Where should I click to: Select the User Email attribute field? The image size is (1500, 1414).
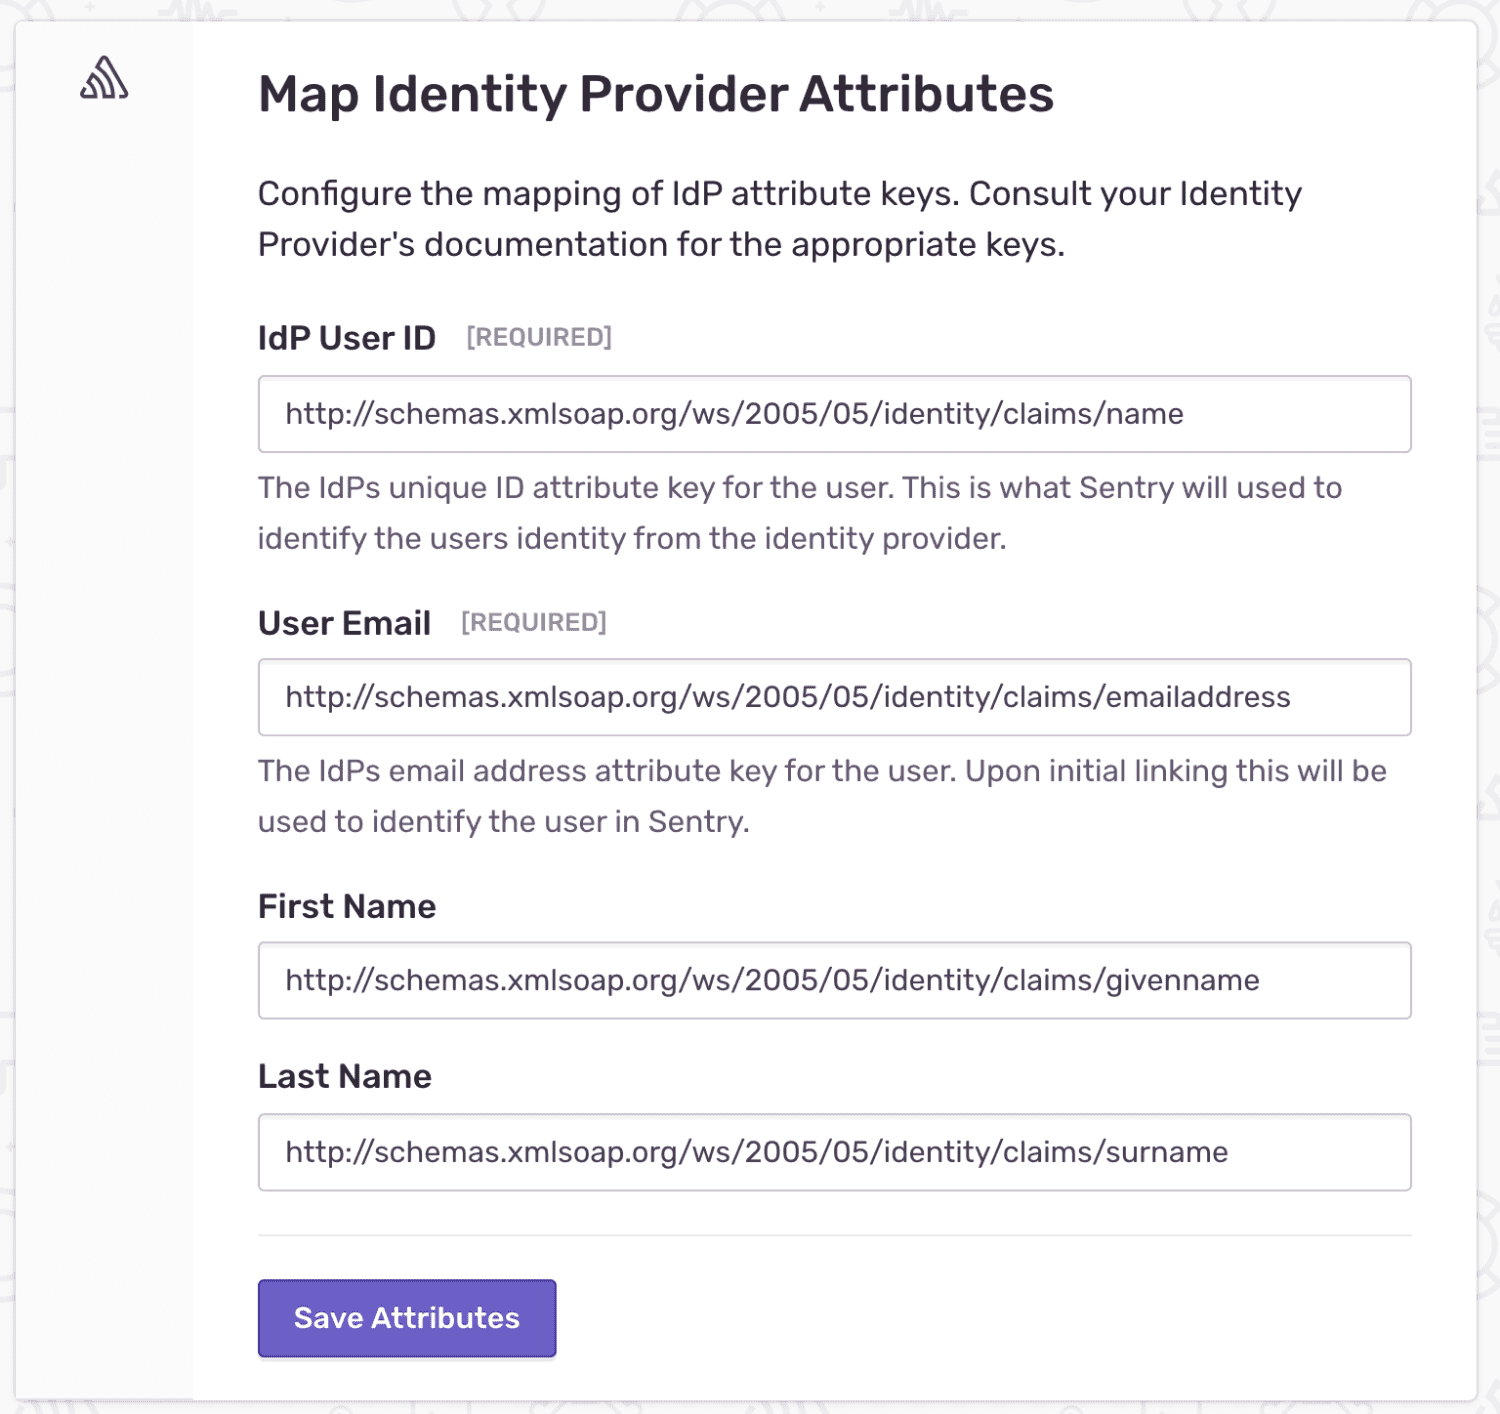click(x=835, y=697)
